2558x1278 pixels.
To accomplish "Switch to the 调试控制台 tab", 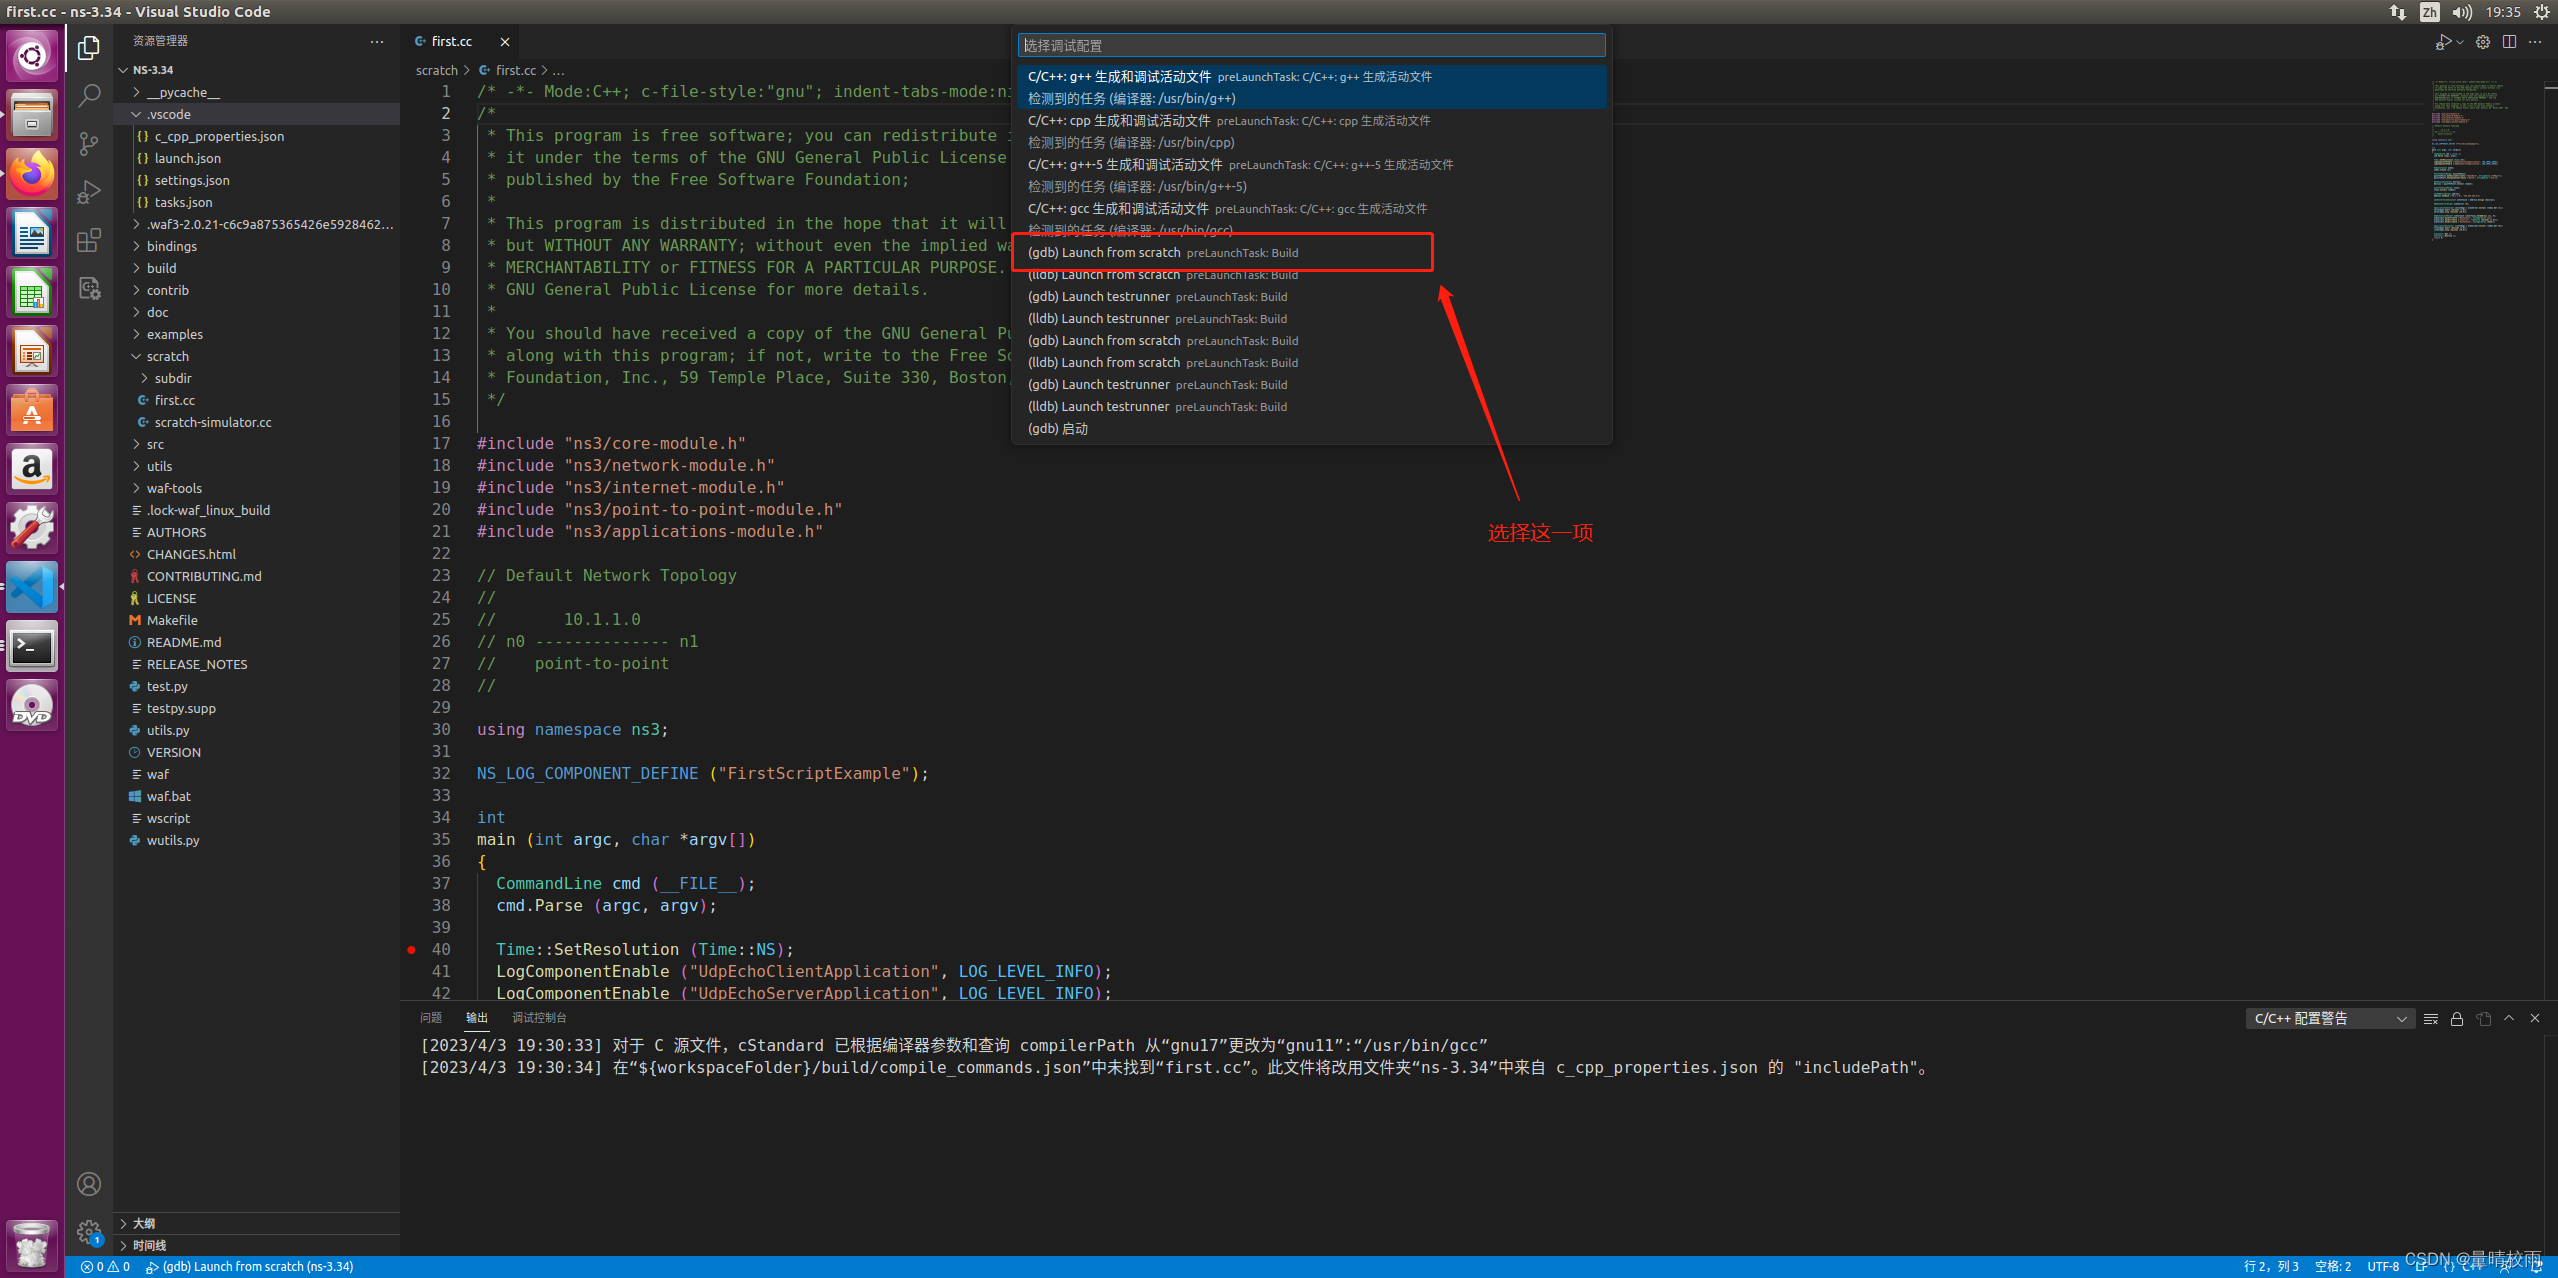I will [x=539, y=1018].
